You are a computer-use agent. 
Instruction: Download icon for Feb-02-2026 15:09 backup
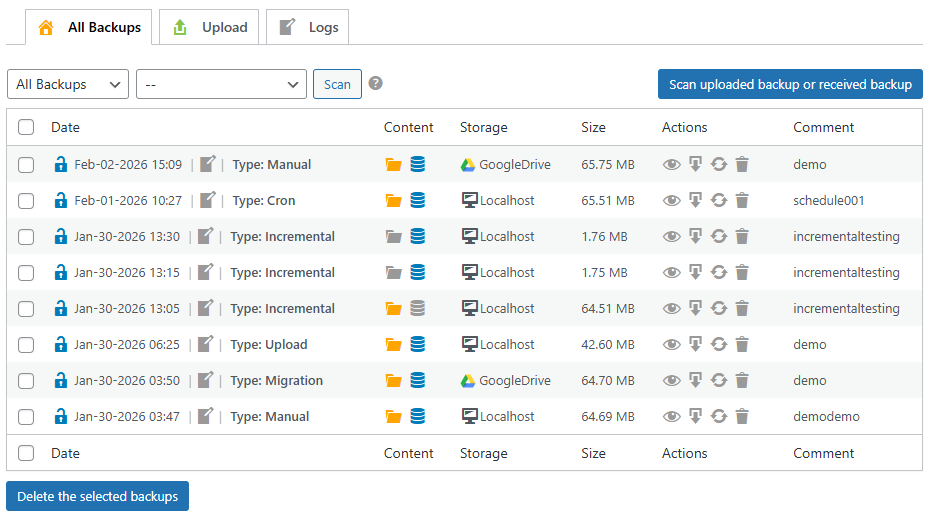click(695, 164)
